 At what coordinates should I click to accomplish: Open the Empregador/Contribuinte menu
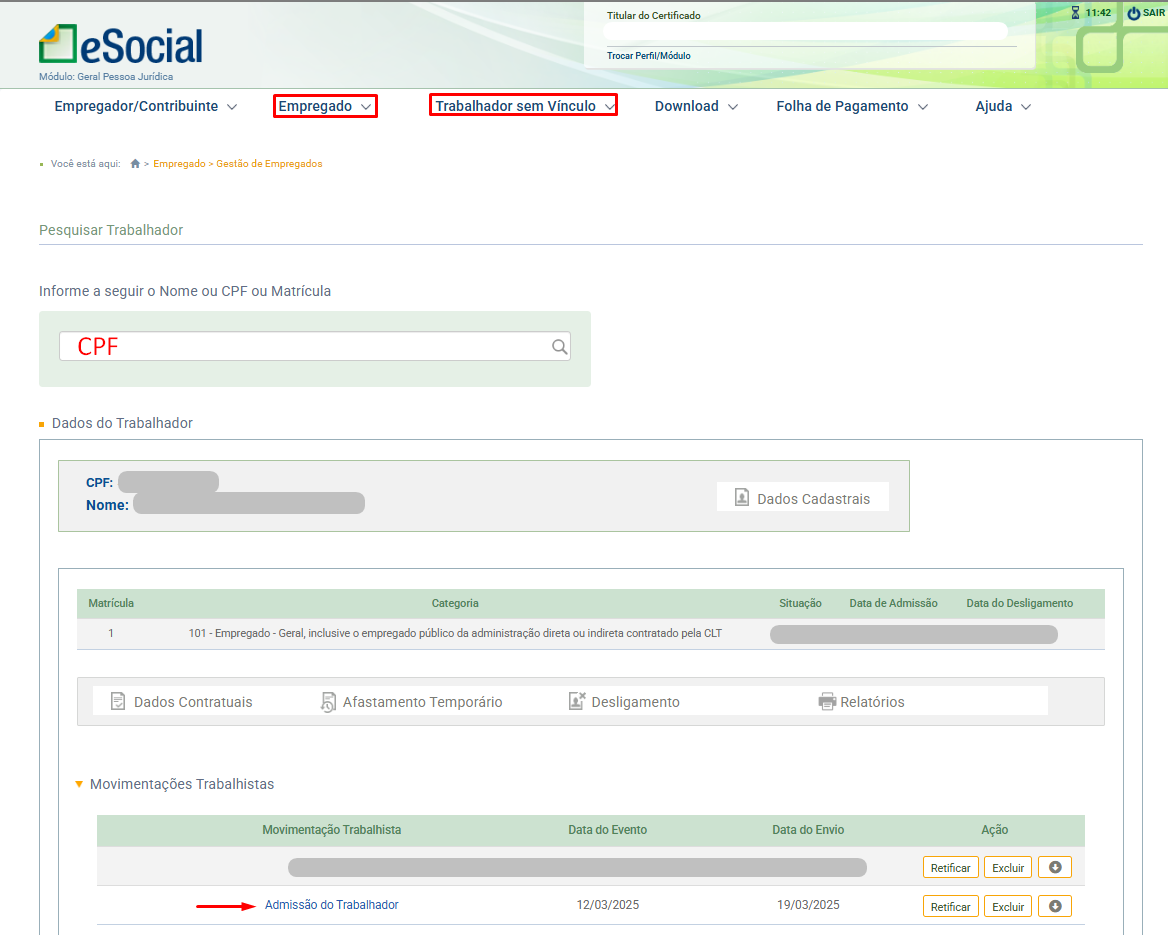pyautogui.click(x=146, y=107)
